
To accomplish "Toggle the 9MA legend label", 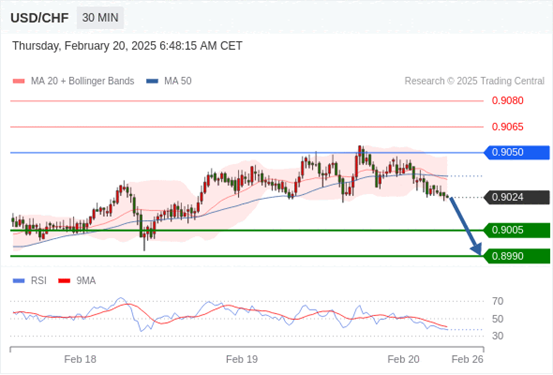I will tap(86, 281).
